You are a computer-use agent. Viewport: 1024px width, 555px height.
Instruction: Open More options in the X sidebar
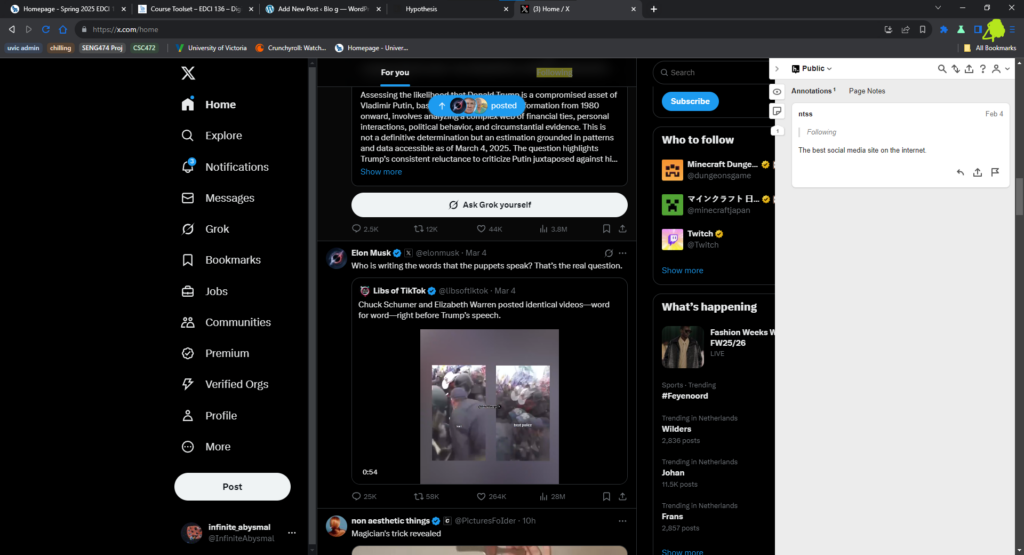[206, 447]
